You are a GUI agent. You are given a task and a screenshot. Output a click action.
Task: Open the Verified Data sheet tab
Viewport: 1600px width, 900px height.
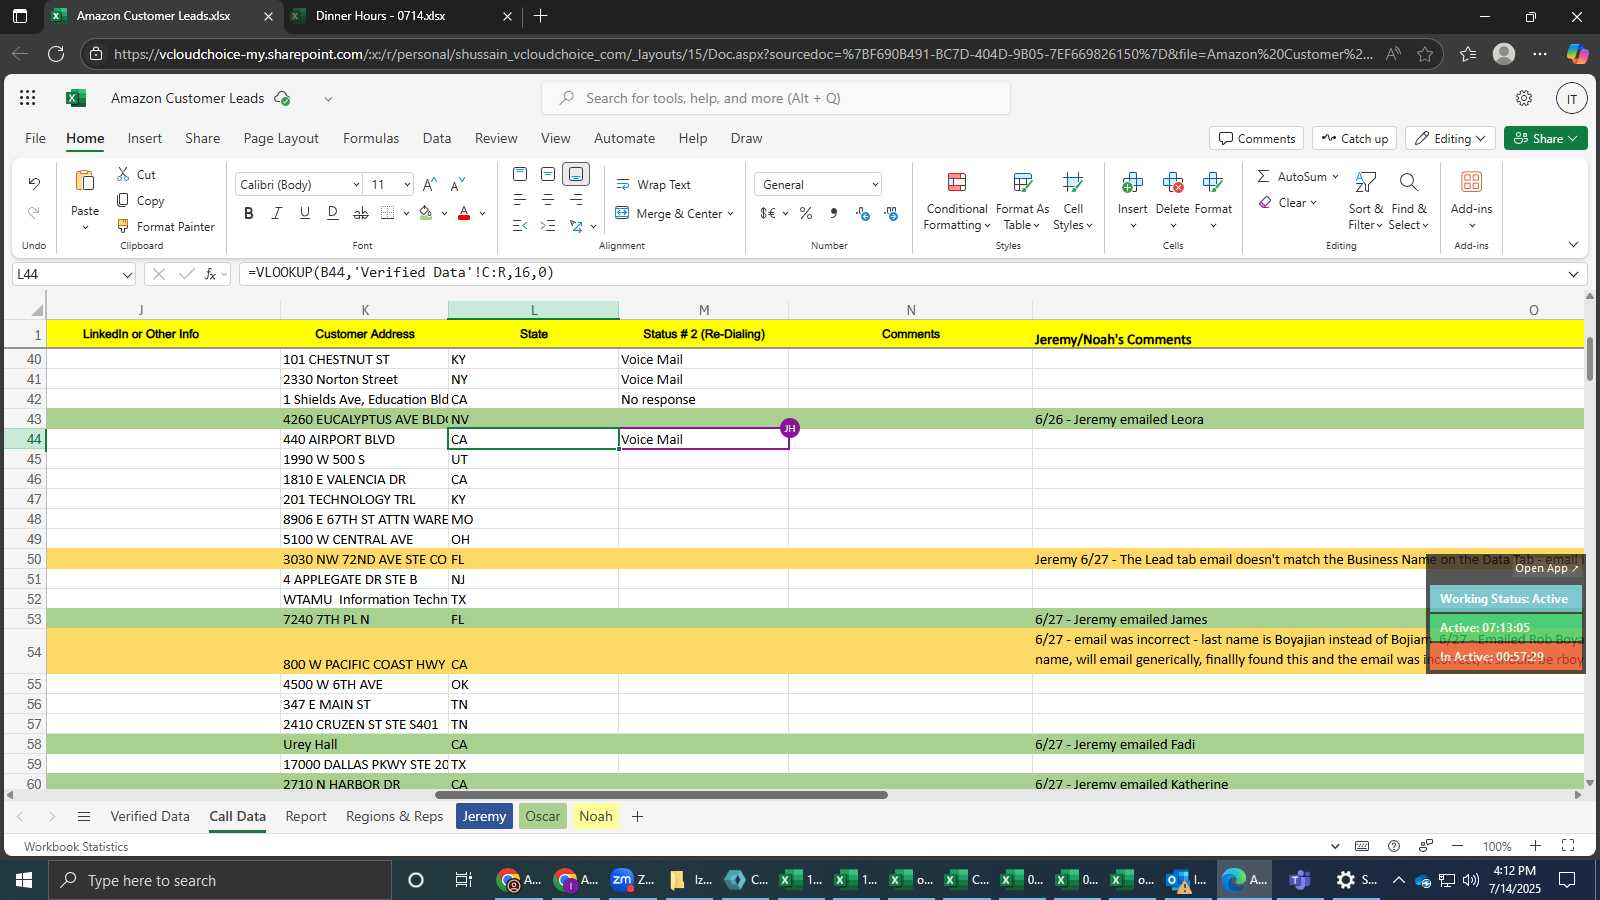click(x=150, y=816)
